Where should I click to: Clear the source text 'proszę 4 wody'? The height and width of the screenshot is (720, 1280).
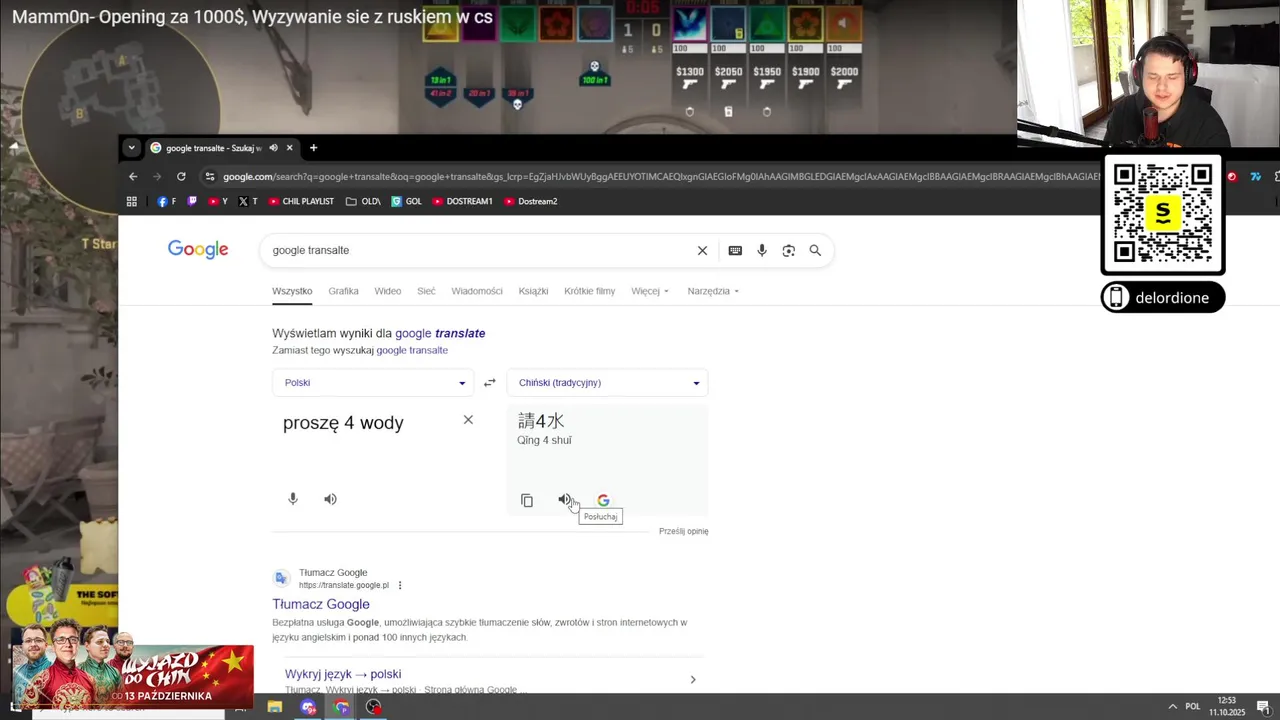[x=468, y=420]
